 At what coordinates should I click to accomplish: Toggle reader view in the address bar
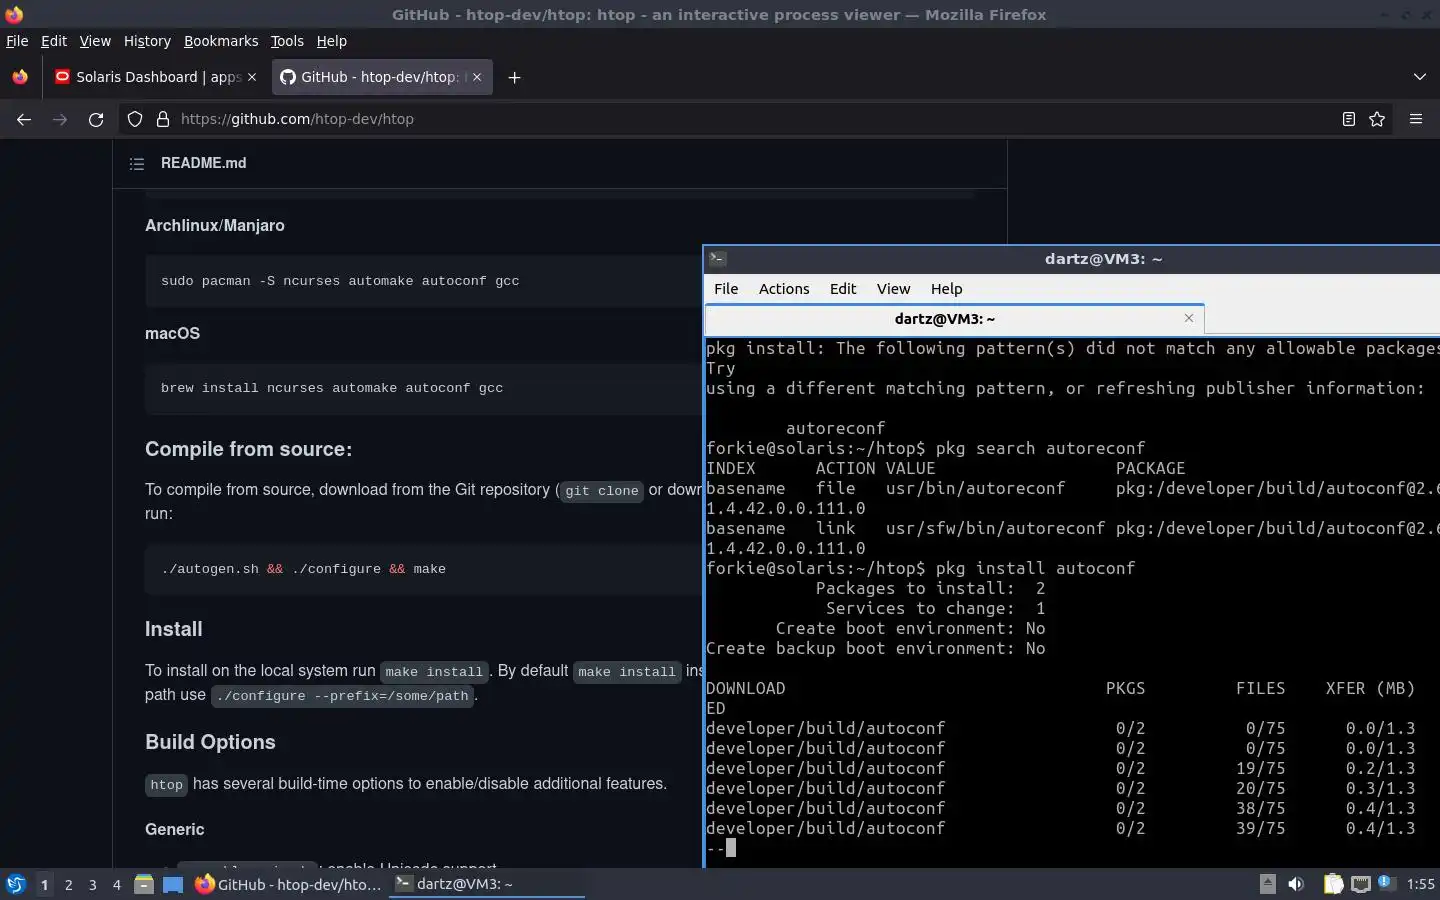coord(1348,119)
